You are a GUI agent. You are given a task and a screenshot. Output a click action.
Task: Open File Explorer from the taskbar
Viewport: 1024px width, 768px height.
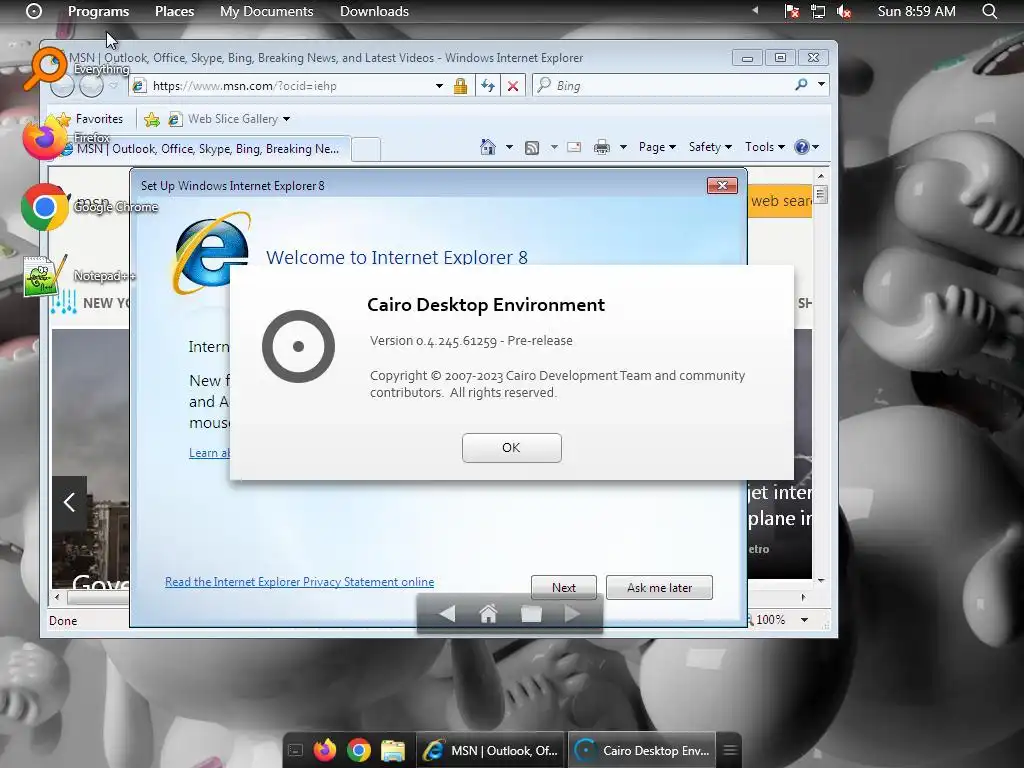coord(393,751)
